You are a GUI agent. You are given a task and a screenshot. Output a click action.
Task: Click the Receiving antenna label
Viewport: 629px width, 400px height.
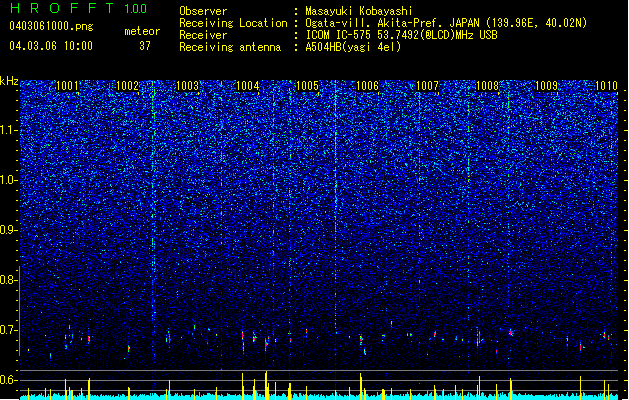pos(230,47)
